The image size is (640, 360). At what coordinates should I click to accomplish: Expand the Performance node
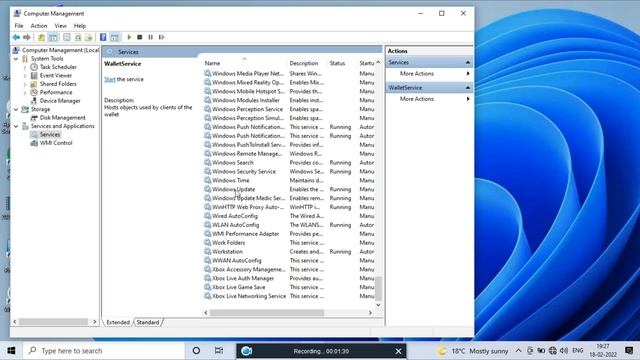pos(25,92)
